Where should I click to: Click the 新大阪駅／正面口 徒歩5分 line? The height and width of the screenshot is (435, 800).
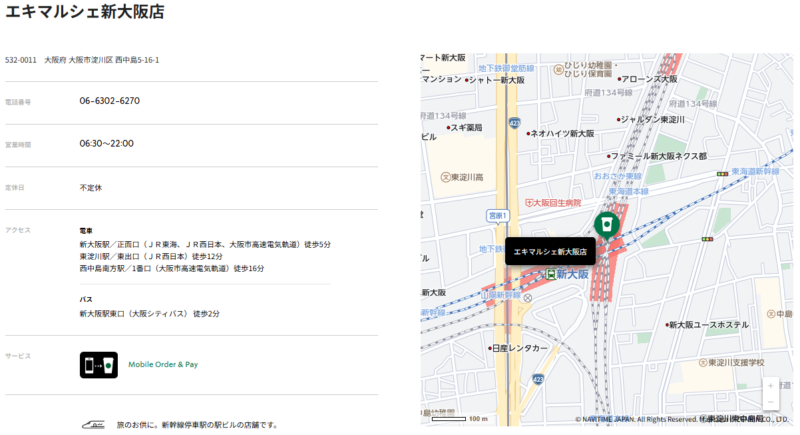coord(205,245)
